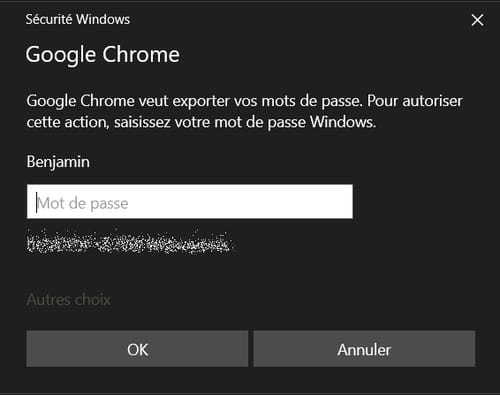Focus the Windows password text box

[190, 202]
